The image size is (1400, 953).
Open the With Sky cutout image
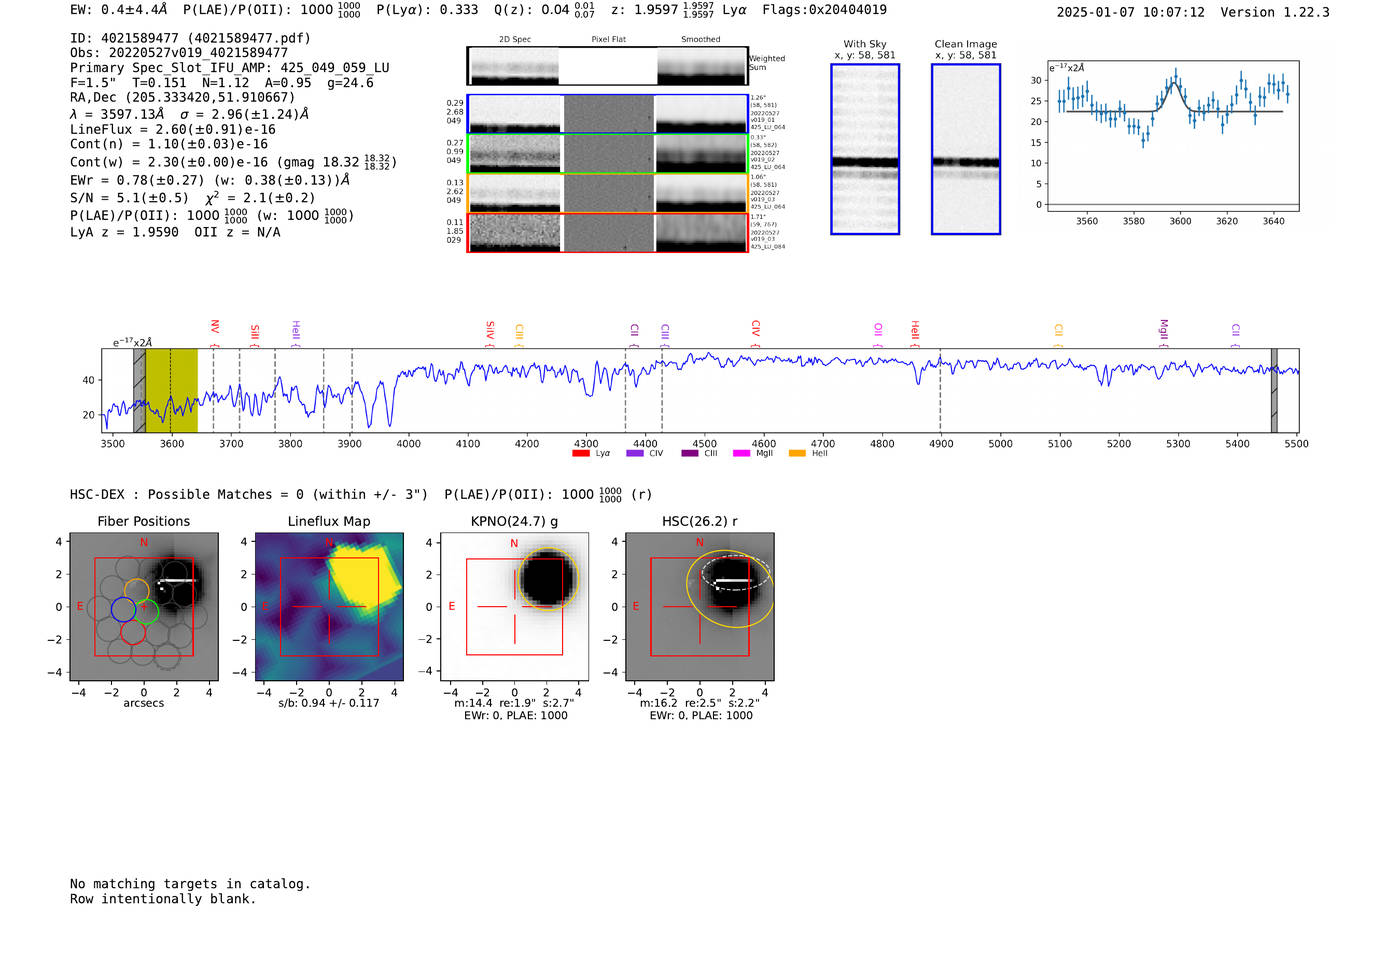[865, 149]
